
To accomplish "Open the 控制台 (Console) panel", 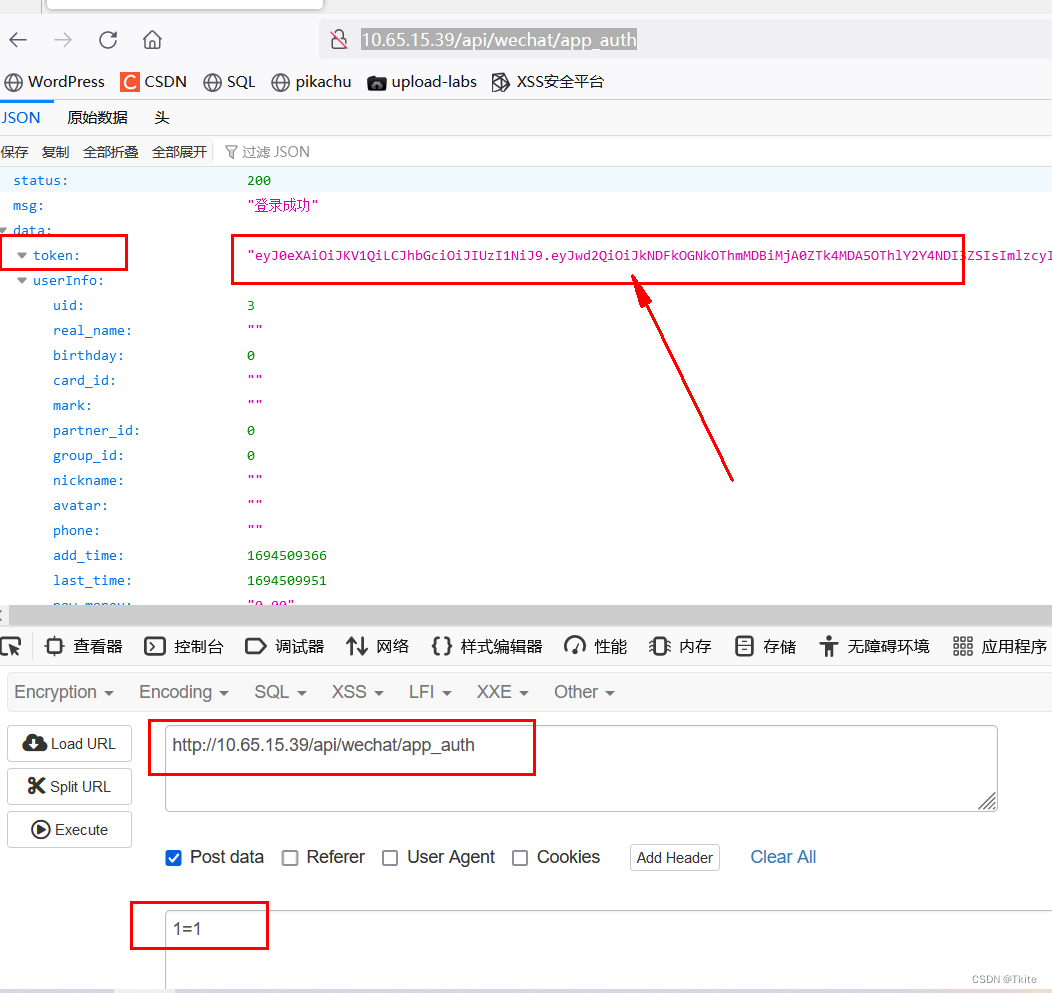I will tap(196, 646).
